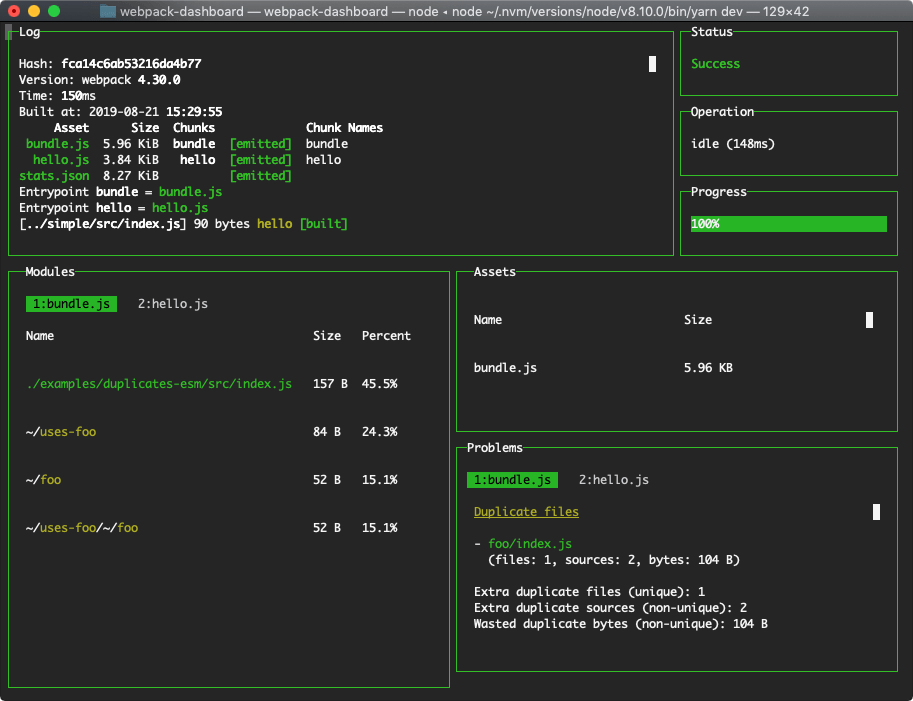Click the Problems panel scrollbar indicator
913x701 pixels.
pos(877,511)
